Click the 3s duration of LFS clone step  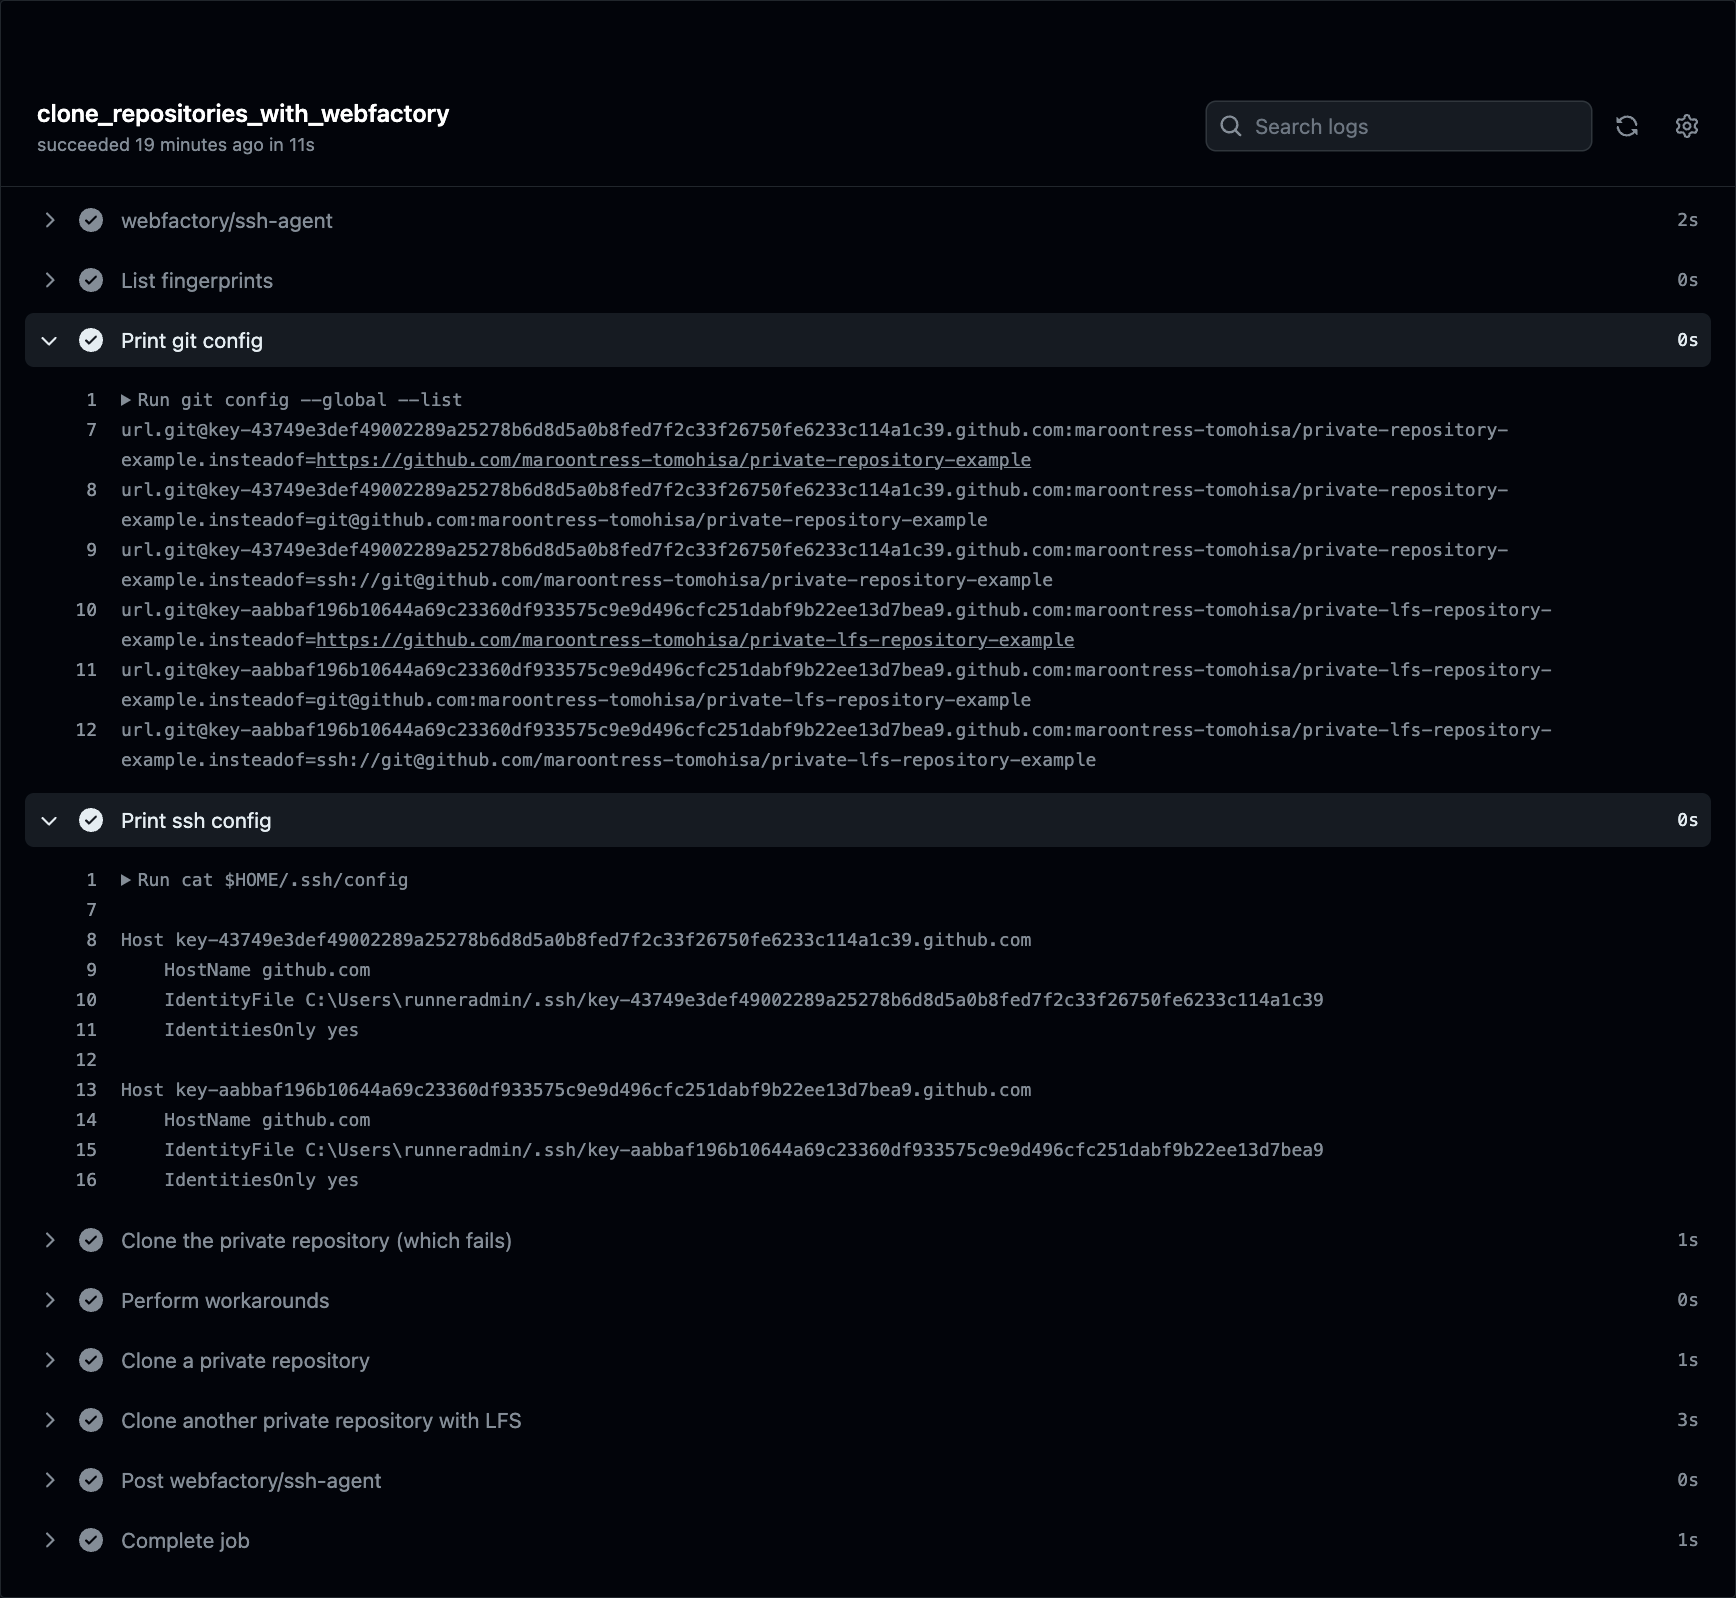pyautogui.click(x=1687, y=1420)
